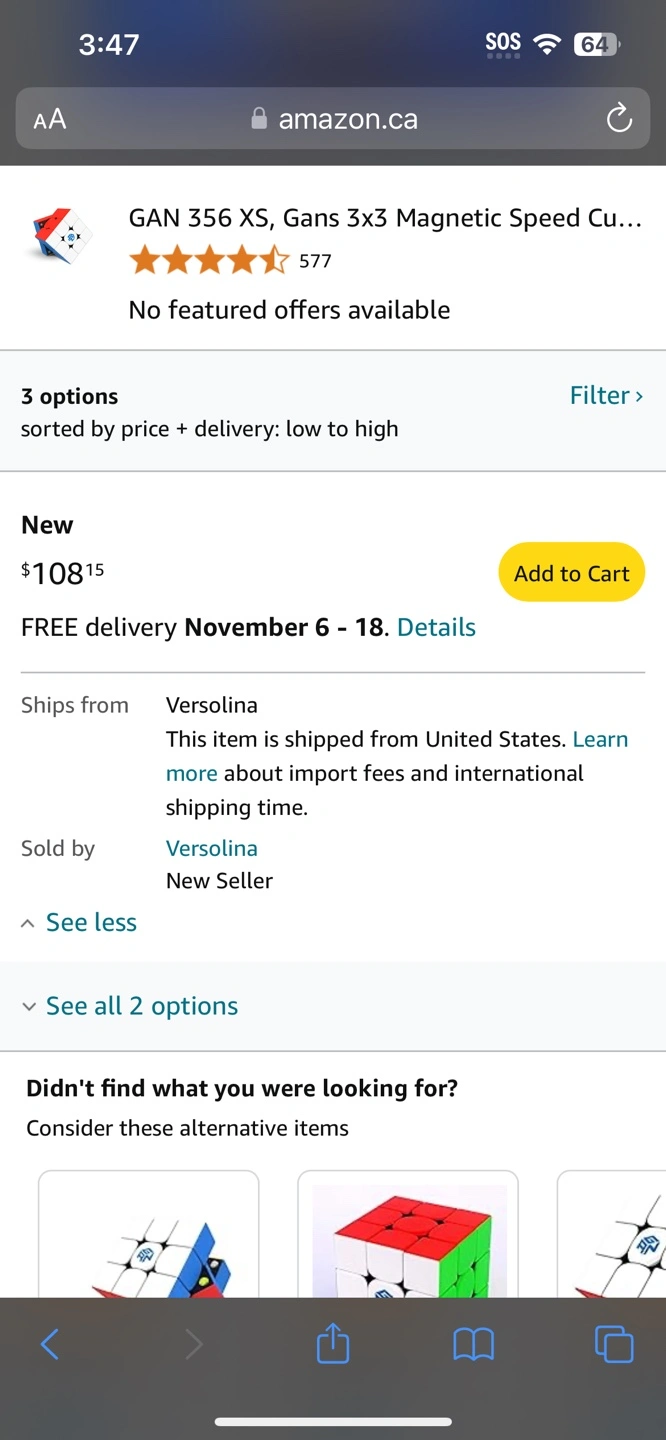Tap the Safari back arrow
This screenshot has height=1440, width=666.
(x=50, y=1344)
